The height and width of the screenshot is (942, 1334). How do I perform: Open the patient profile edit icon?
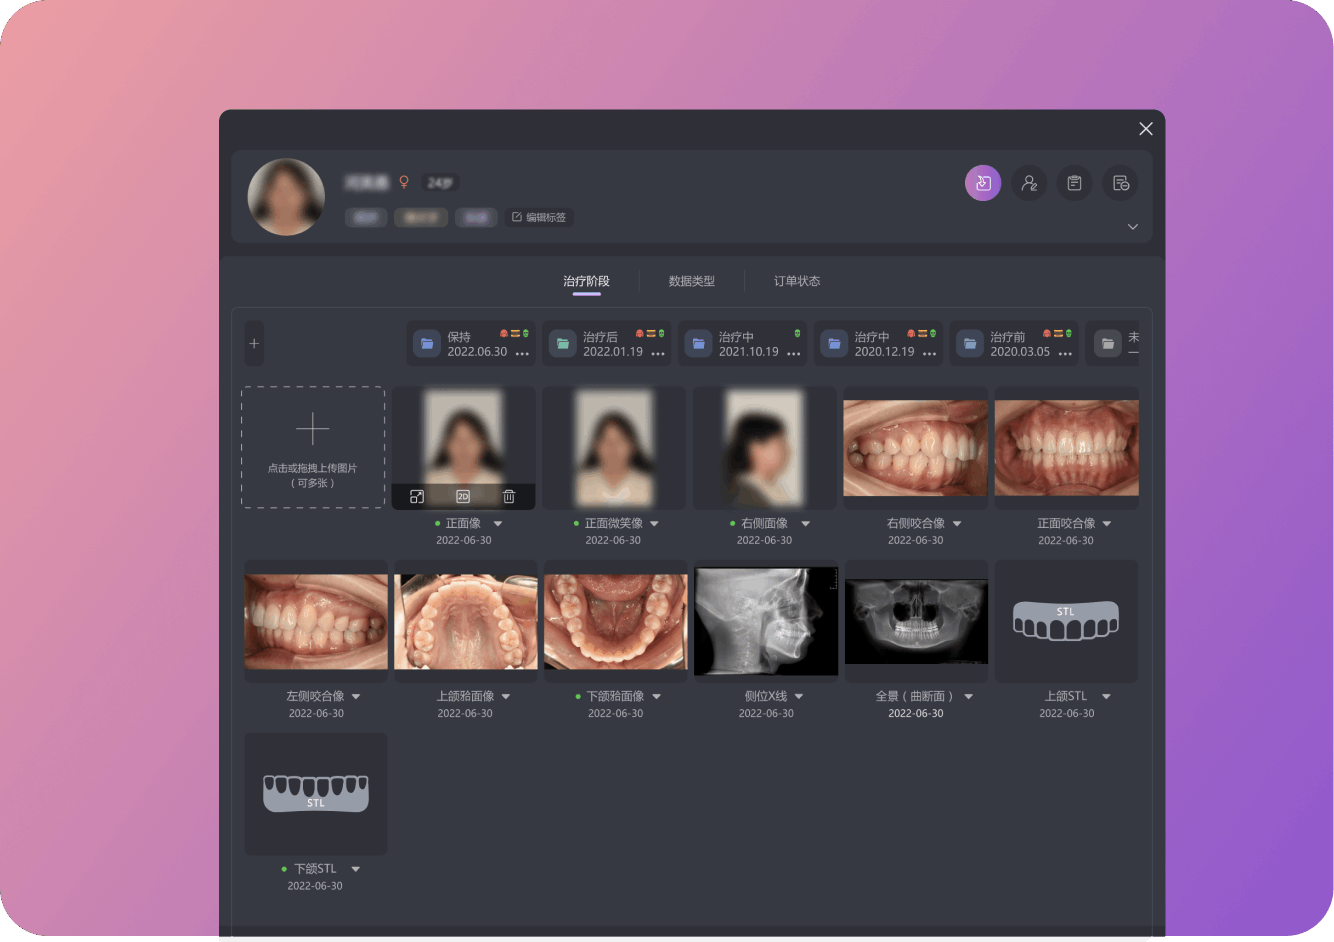(x=1028, y=183)
